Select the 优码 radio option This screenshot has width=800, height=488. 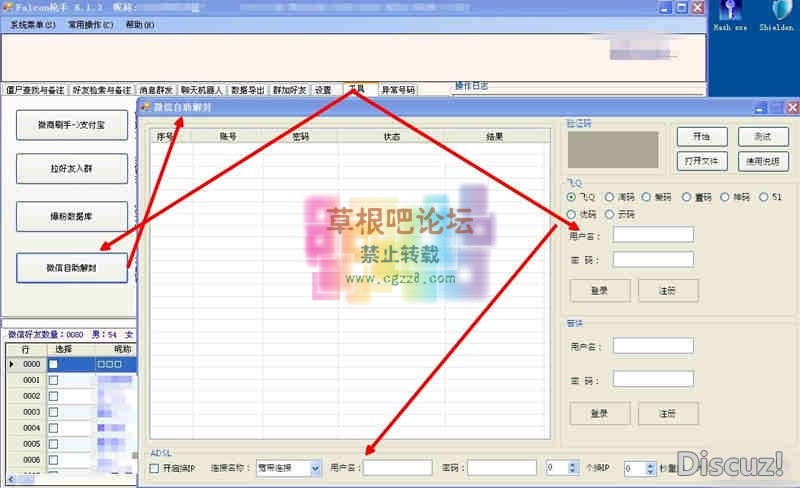571,214
